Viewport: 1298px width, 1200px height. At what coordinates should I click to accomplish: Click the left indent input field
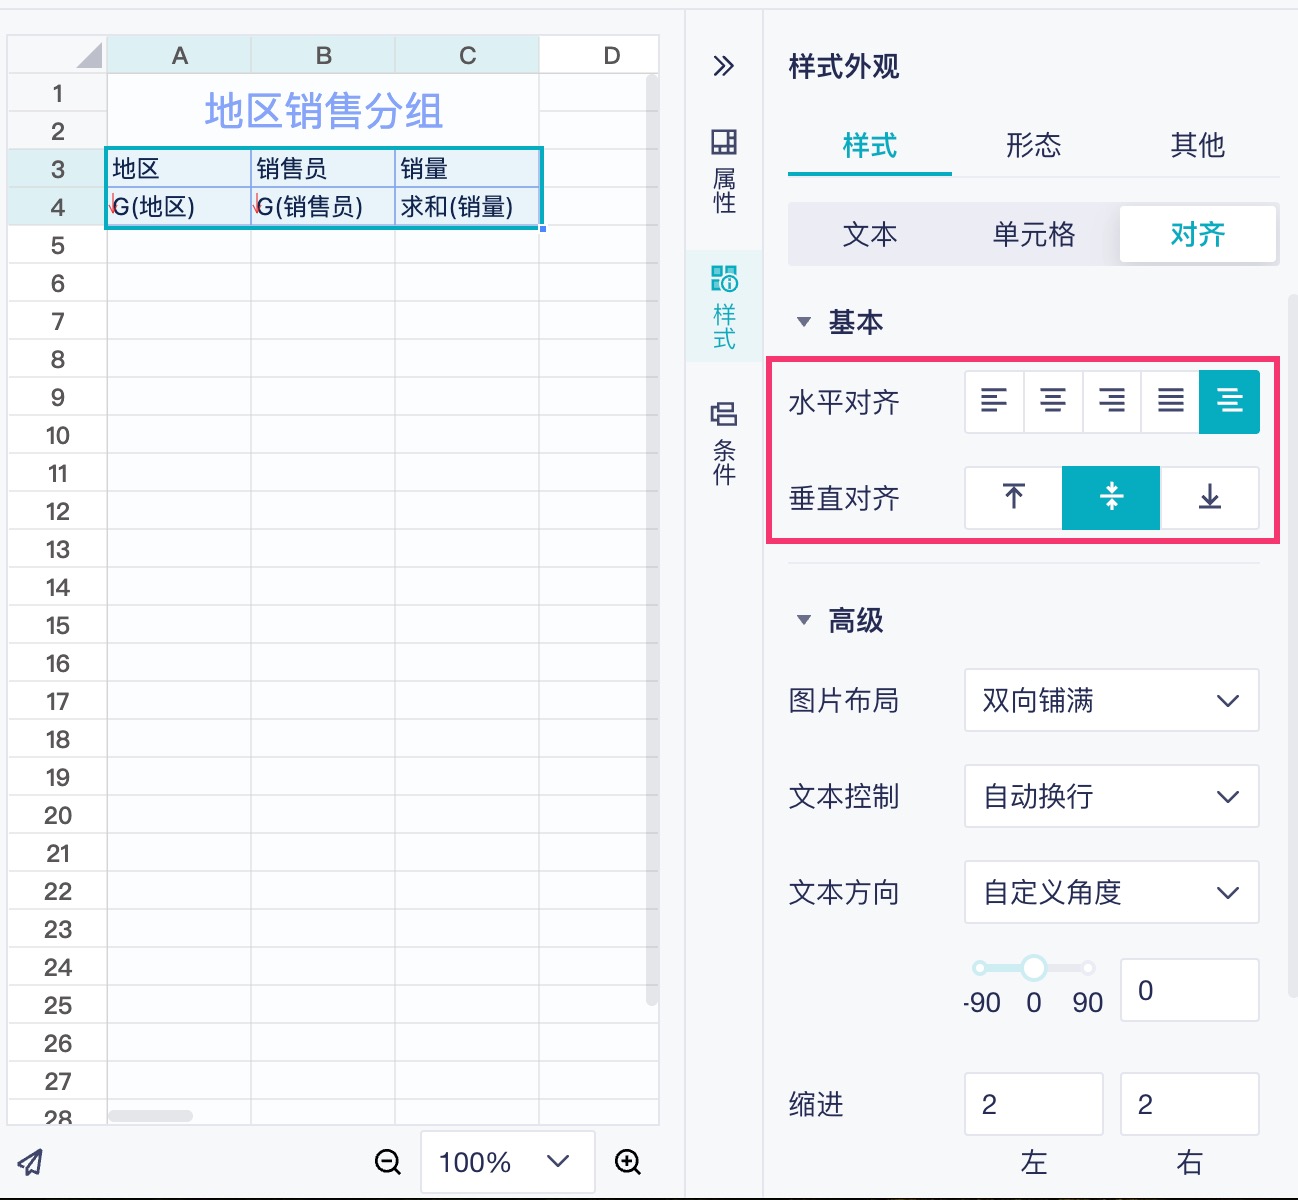pyautogui.click(x=1034, y=1104)
